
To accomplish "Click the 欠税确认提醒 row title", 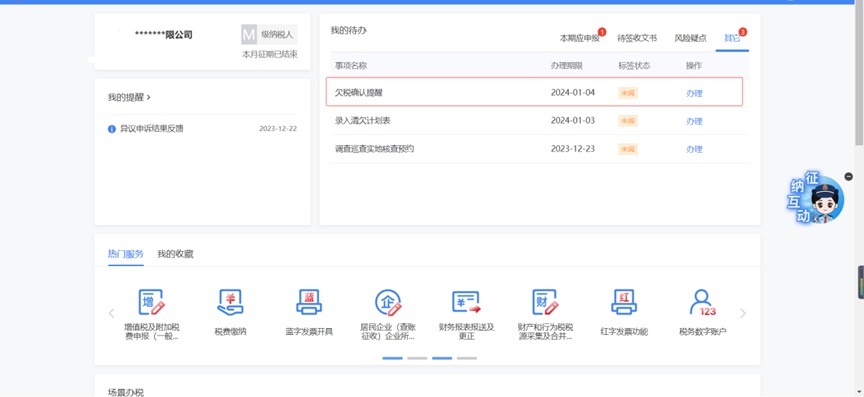I will pos(359,93).
